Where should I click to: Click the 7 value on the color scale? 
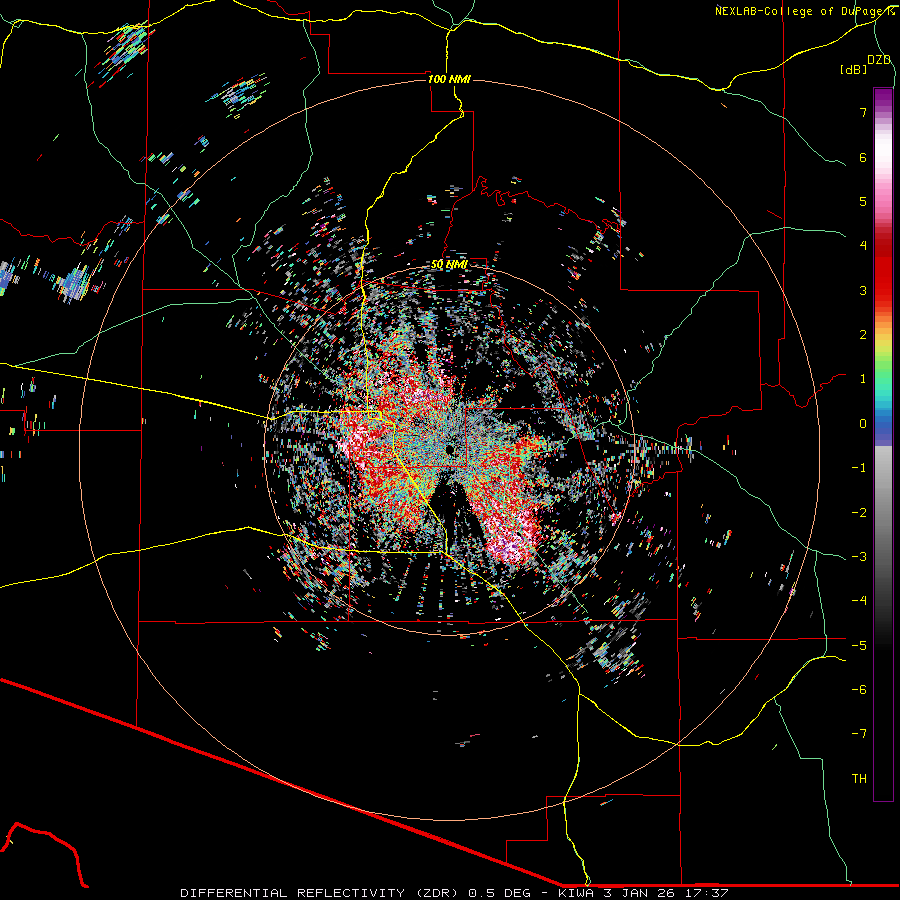click(x=863, y=112)
